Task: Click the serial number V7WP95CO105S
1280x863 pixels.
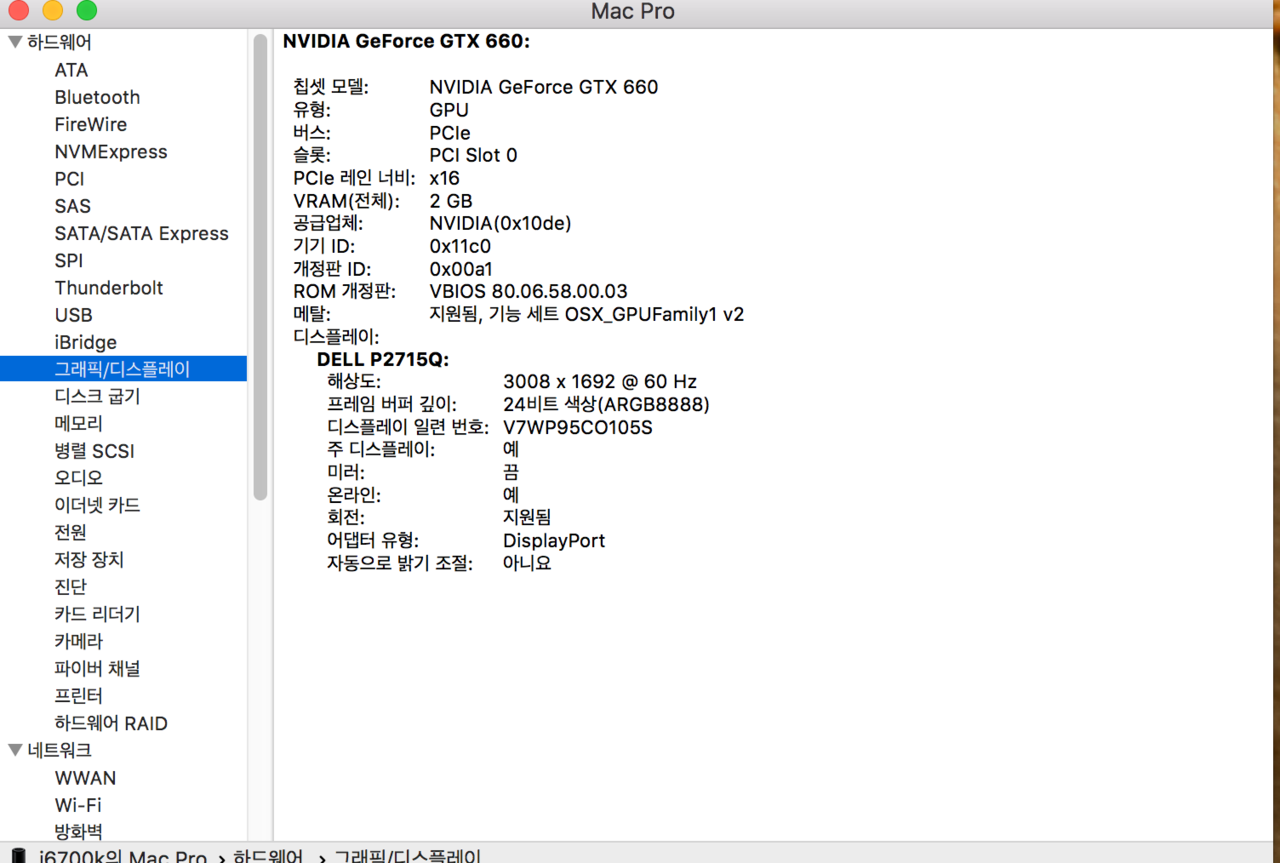Action: 578,427
